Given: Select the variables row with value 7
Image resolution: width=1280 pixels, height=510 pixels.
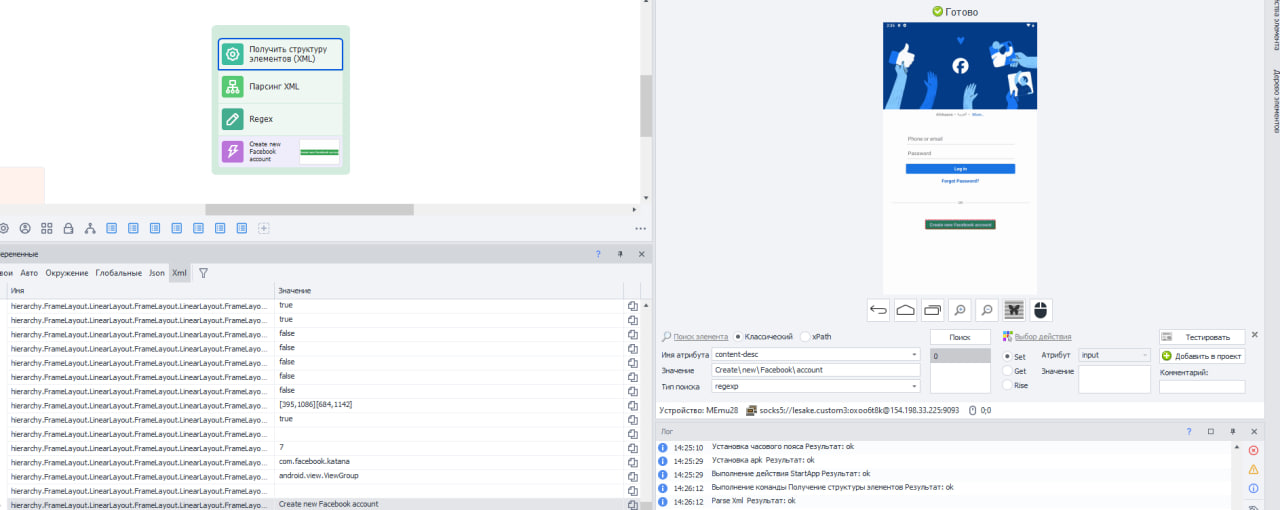Looking at the screenshot, I should click(x=320, y=447).
